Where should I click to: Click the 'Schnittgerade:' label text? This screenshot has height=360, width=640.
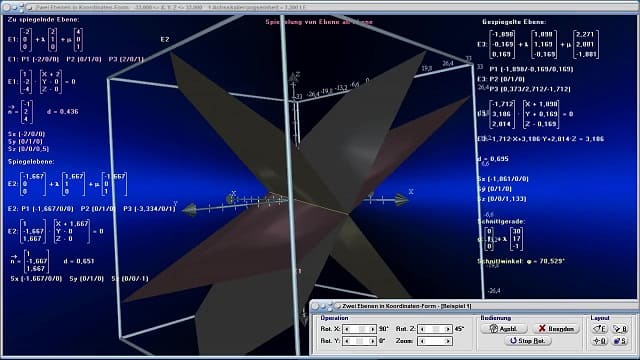coord(501,222)
